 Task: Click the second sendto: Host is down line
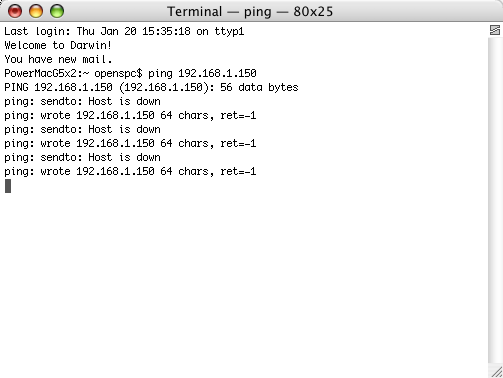click(x=82, y=129)
